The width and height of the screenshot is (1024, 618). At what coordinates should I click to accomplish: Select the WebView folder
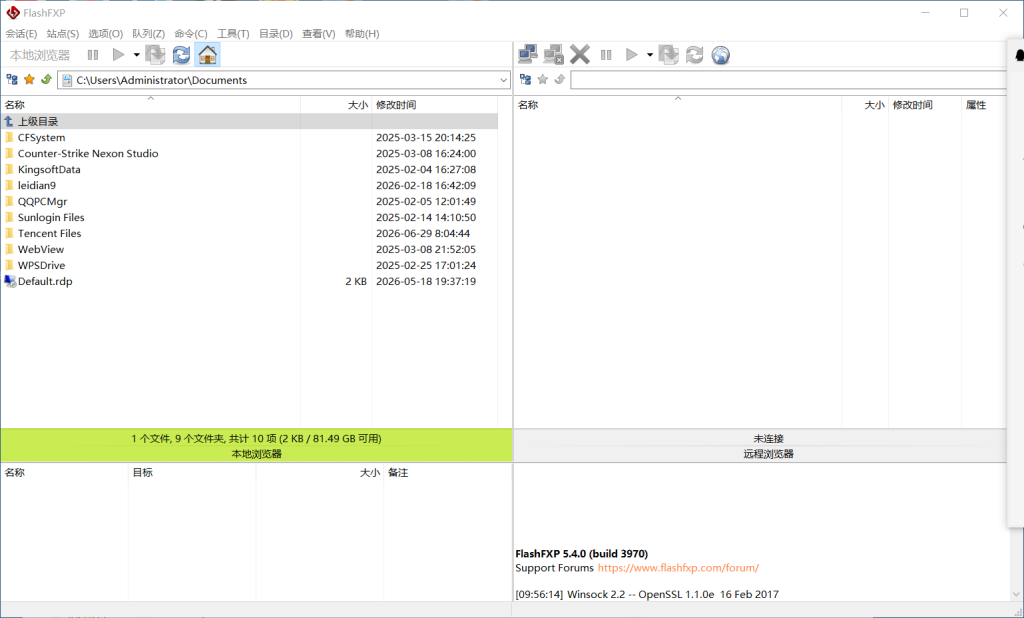click(x=249, y=250)
